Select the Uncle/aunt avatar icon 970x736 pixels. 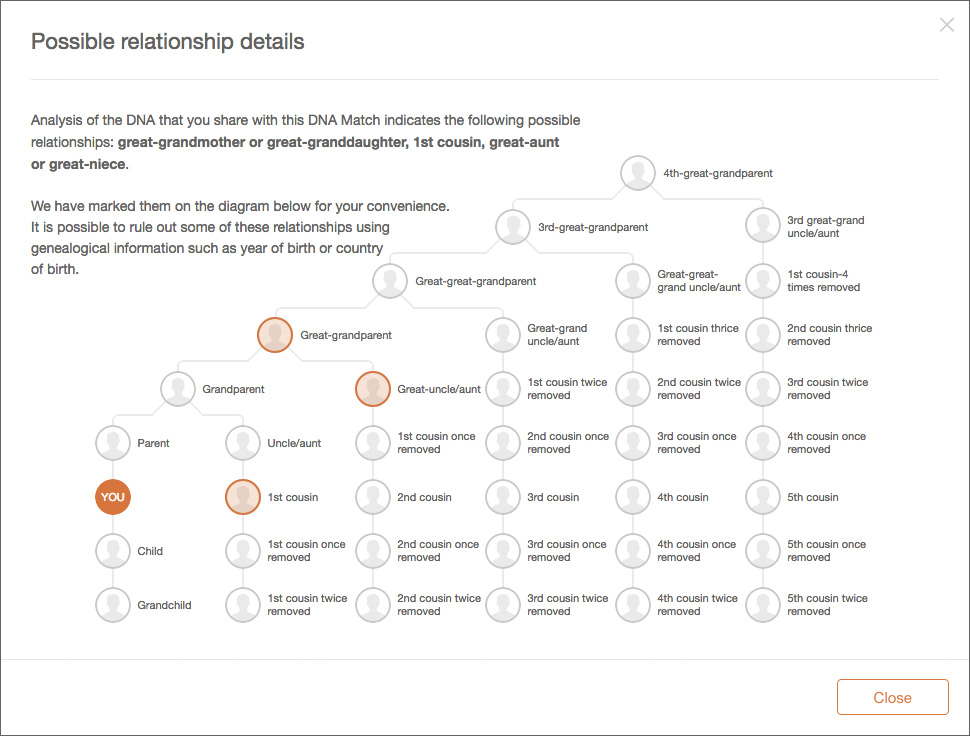point(242,443)
